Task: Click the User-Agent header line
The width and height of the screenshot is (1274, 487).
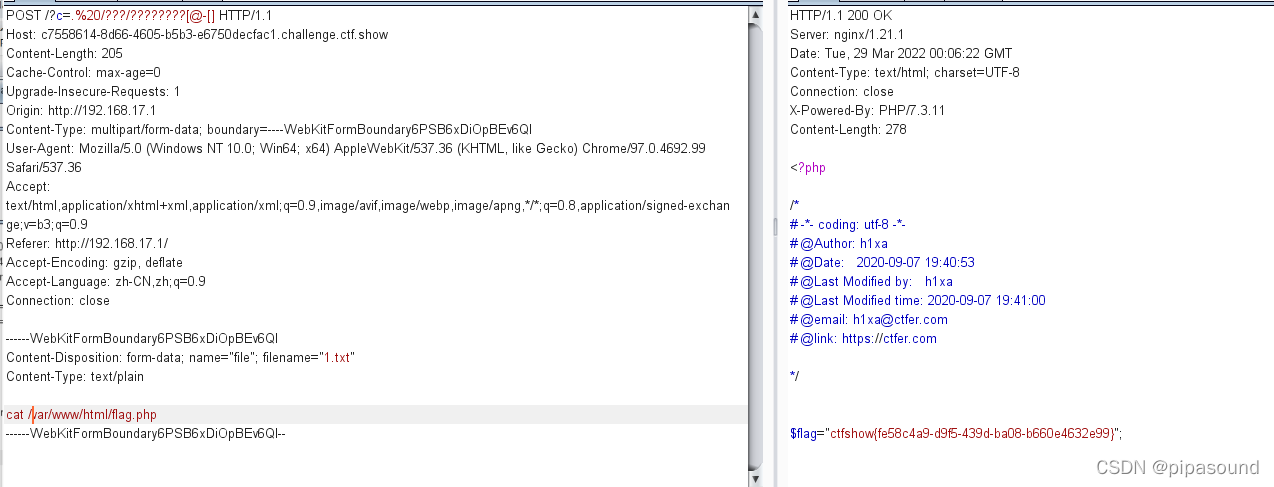Action: click(356, 149)
